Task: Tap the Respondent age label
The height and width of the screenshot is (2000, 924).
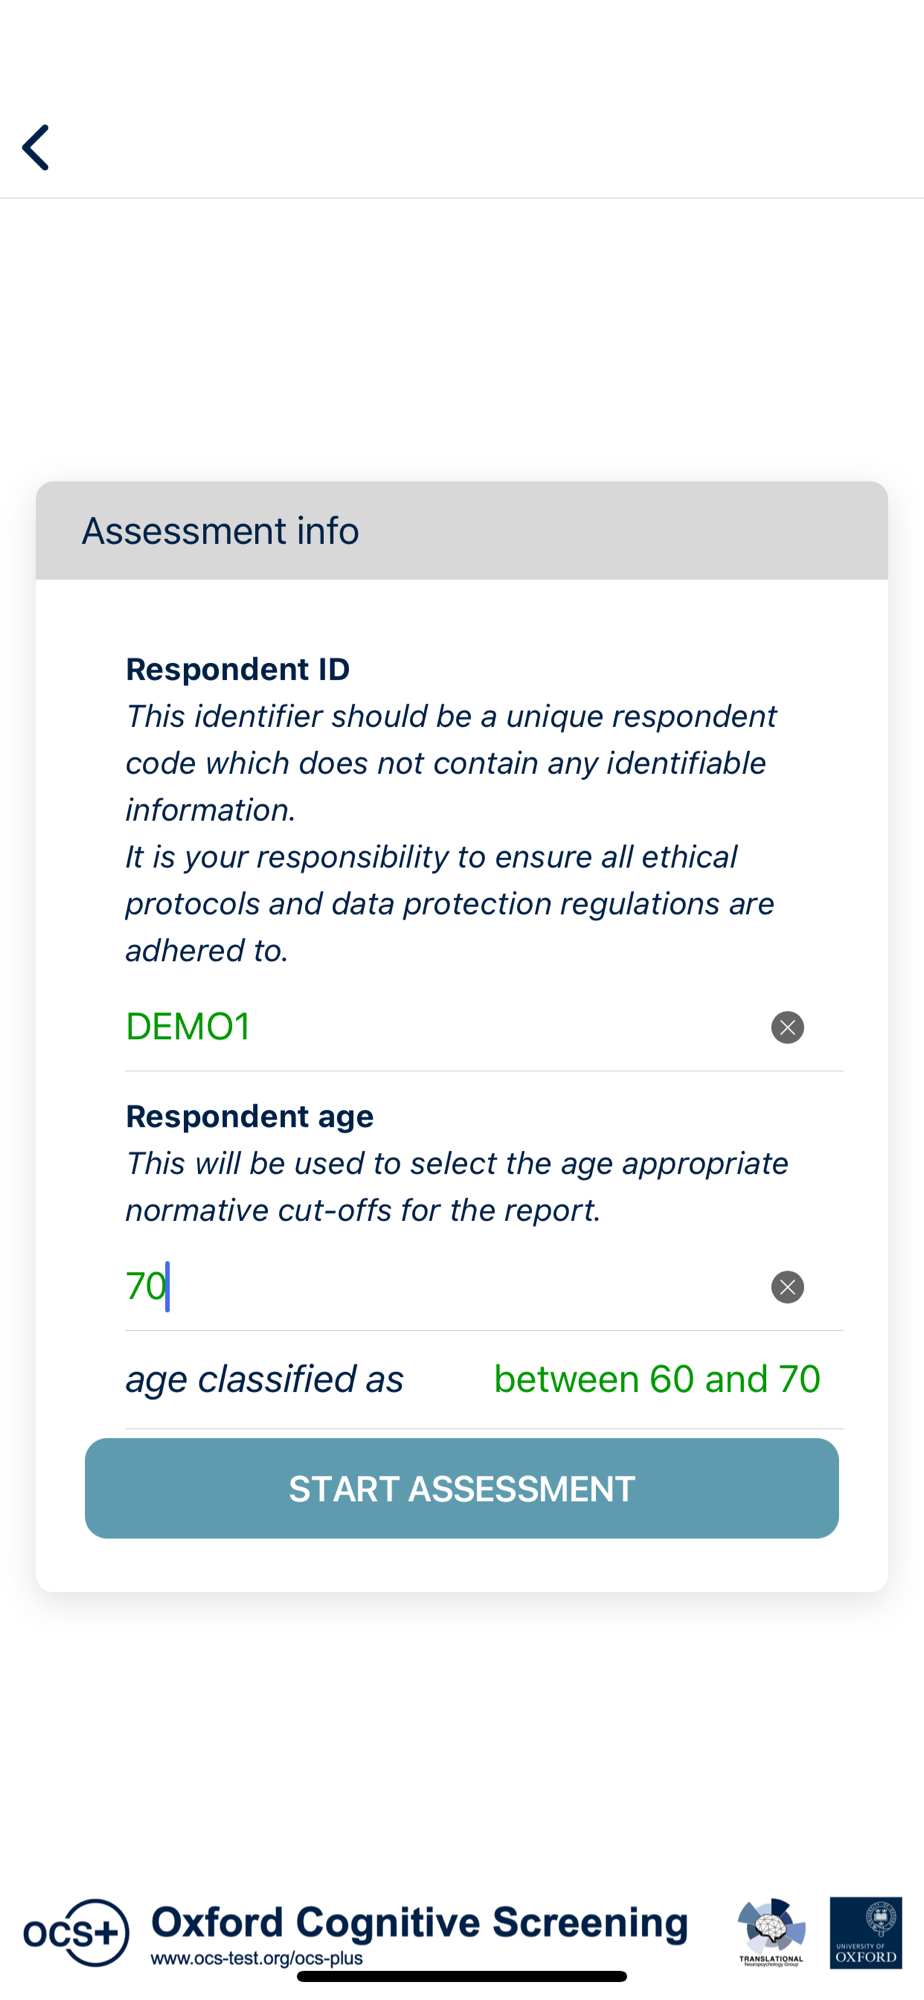Action: point(250,1116)
